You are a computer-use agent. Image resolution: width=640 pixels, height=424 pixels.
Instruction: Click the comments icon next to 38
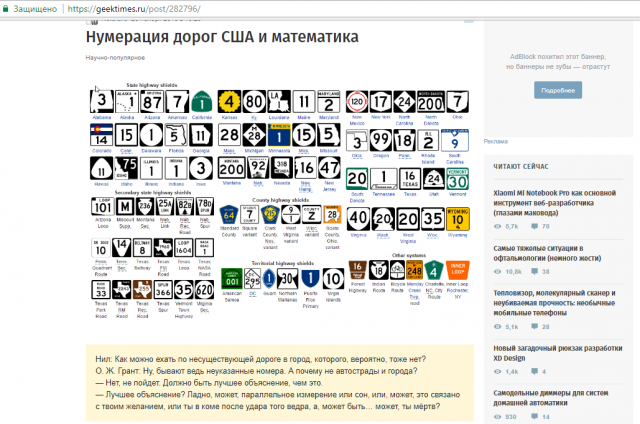coord(534,271)
